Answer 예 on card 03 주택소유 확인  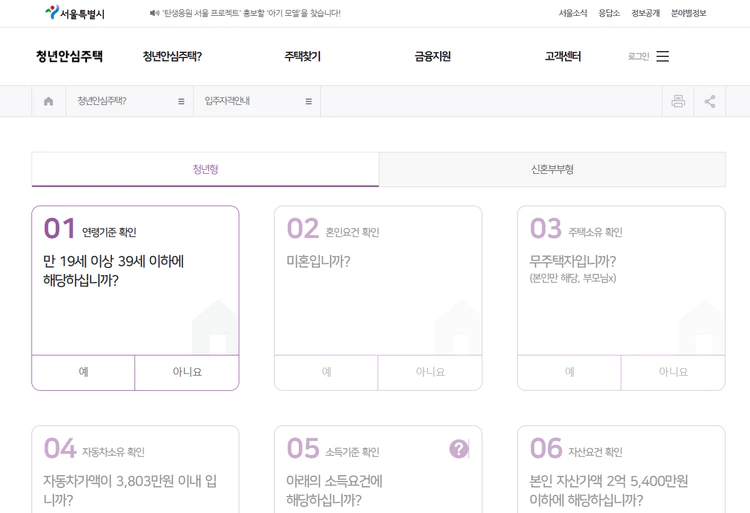click(569, 372)
